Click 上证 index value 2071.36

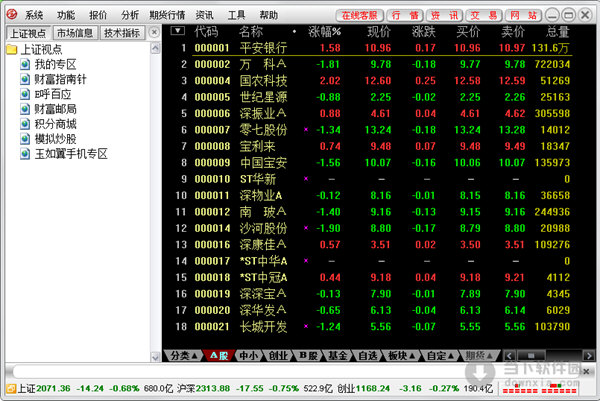pyautogui.click(x=54, y=389)
